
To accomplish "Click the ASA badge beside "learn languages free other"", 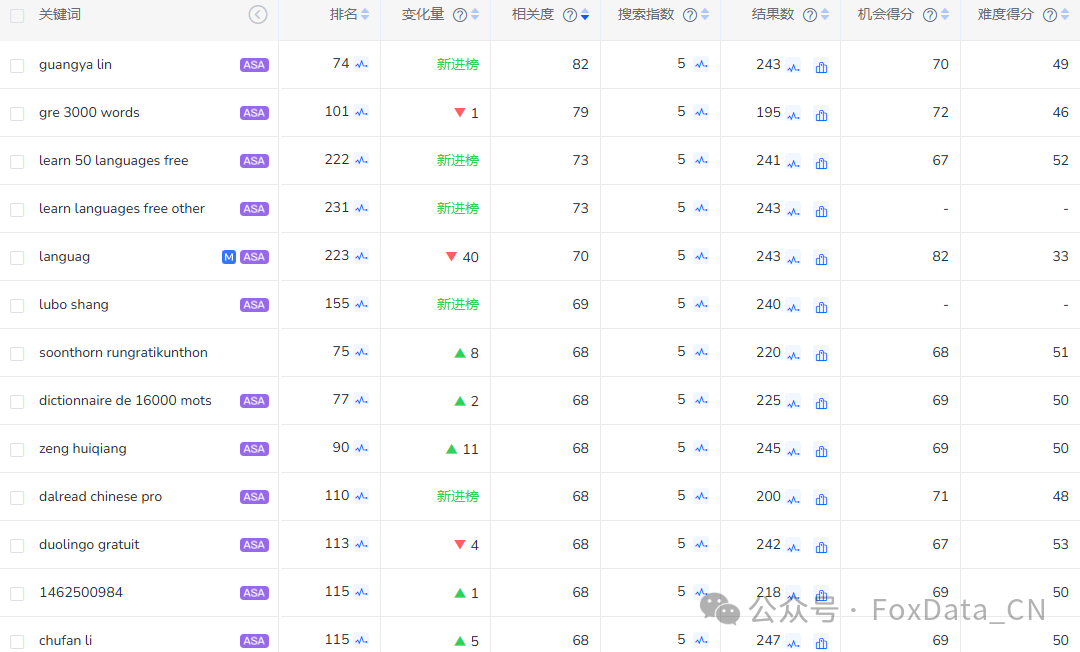I will [254, 208].
